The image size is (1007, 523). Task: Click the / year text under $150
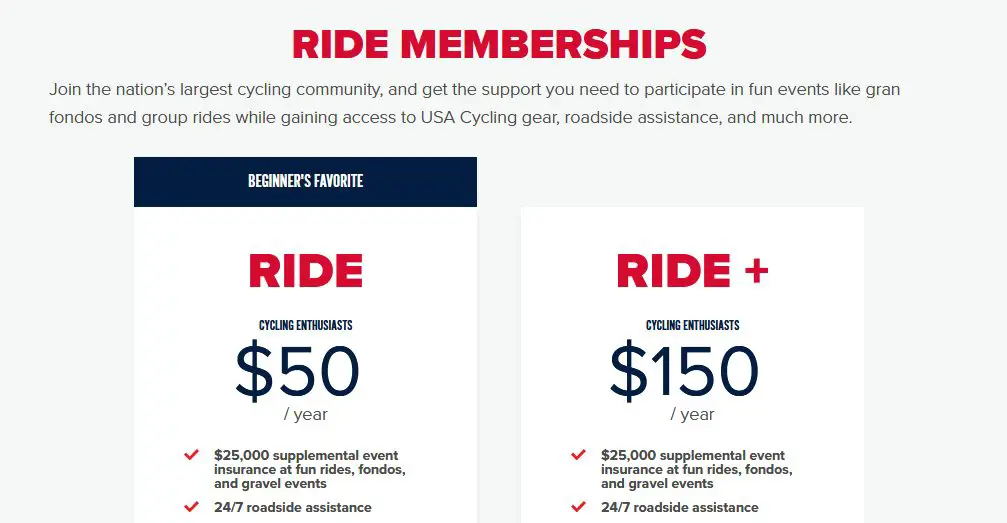[x=692, y=415]
